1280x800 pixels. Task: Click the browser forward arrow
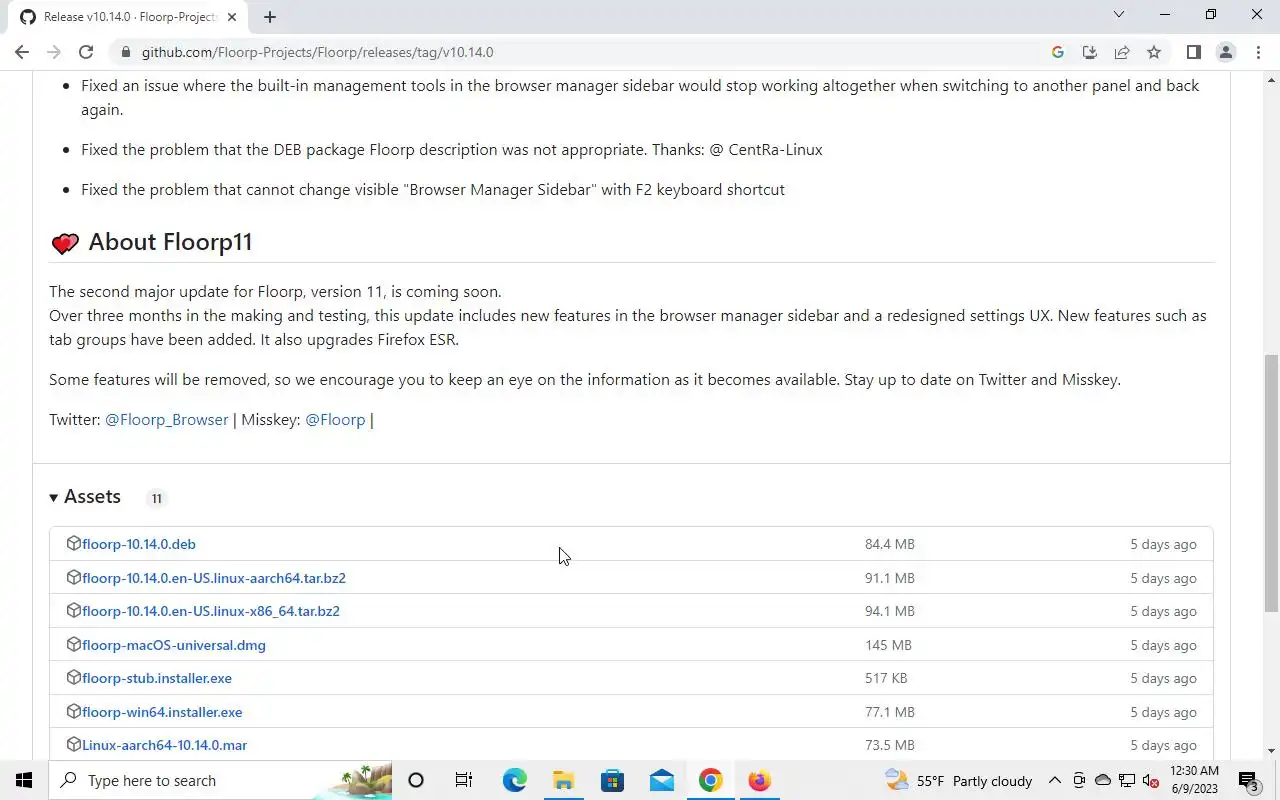(54, 52)
